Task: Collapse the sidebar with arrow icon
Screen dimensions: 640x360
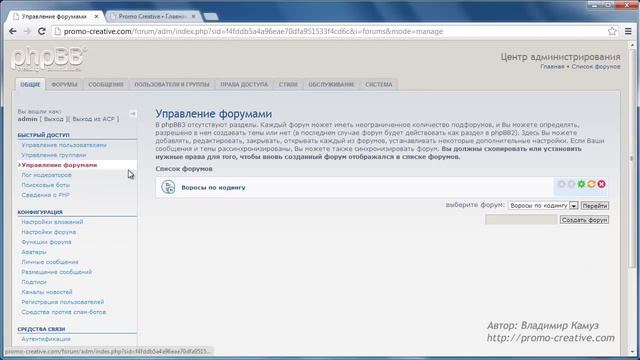Action: [x=133, y=113]
